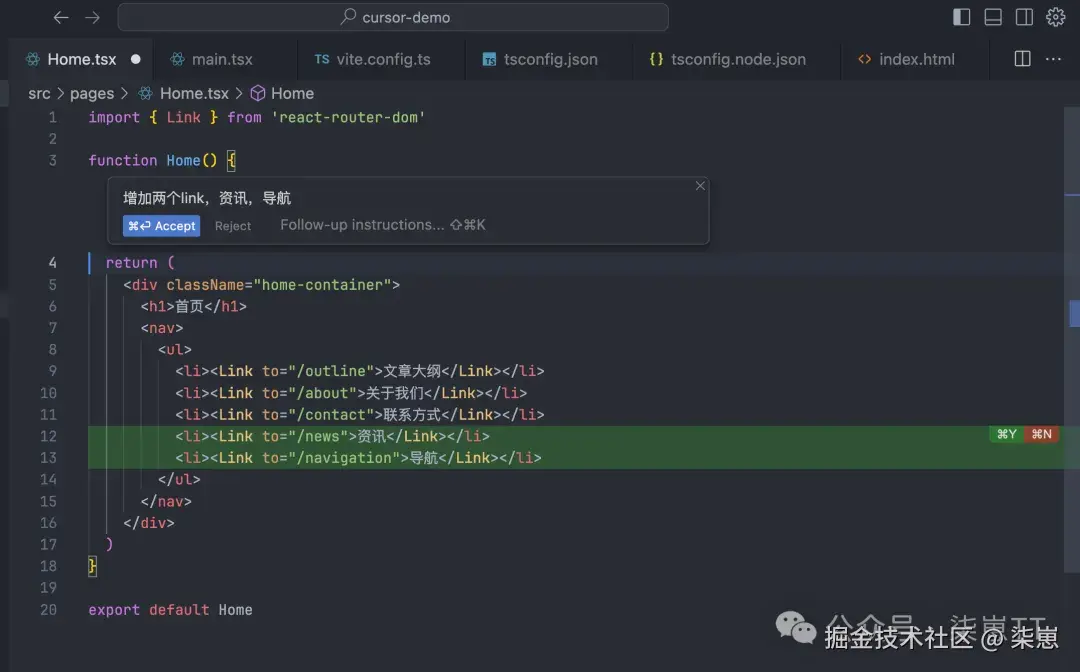Click the /news Link code line
Screen dimensions: 1080x672
332,437
